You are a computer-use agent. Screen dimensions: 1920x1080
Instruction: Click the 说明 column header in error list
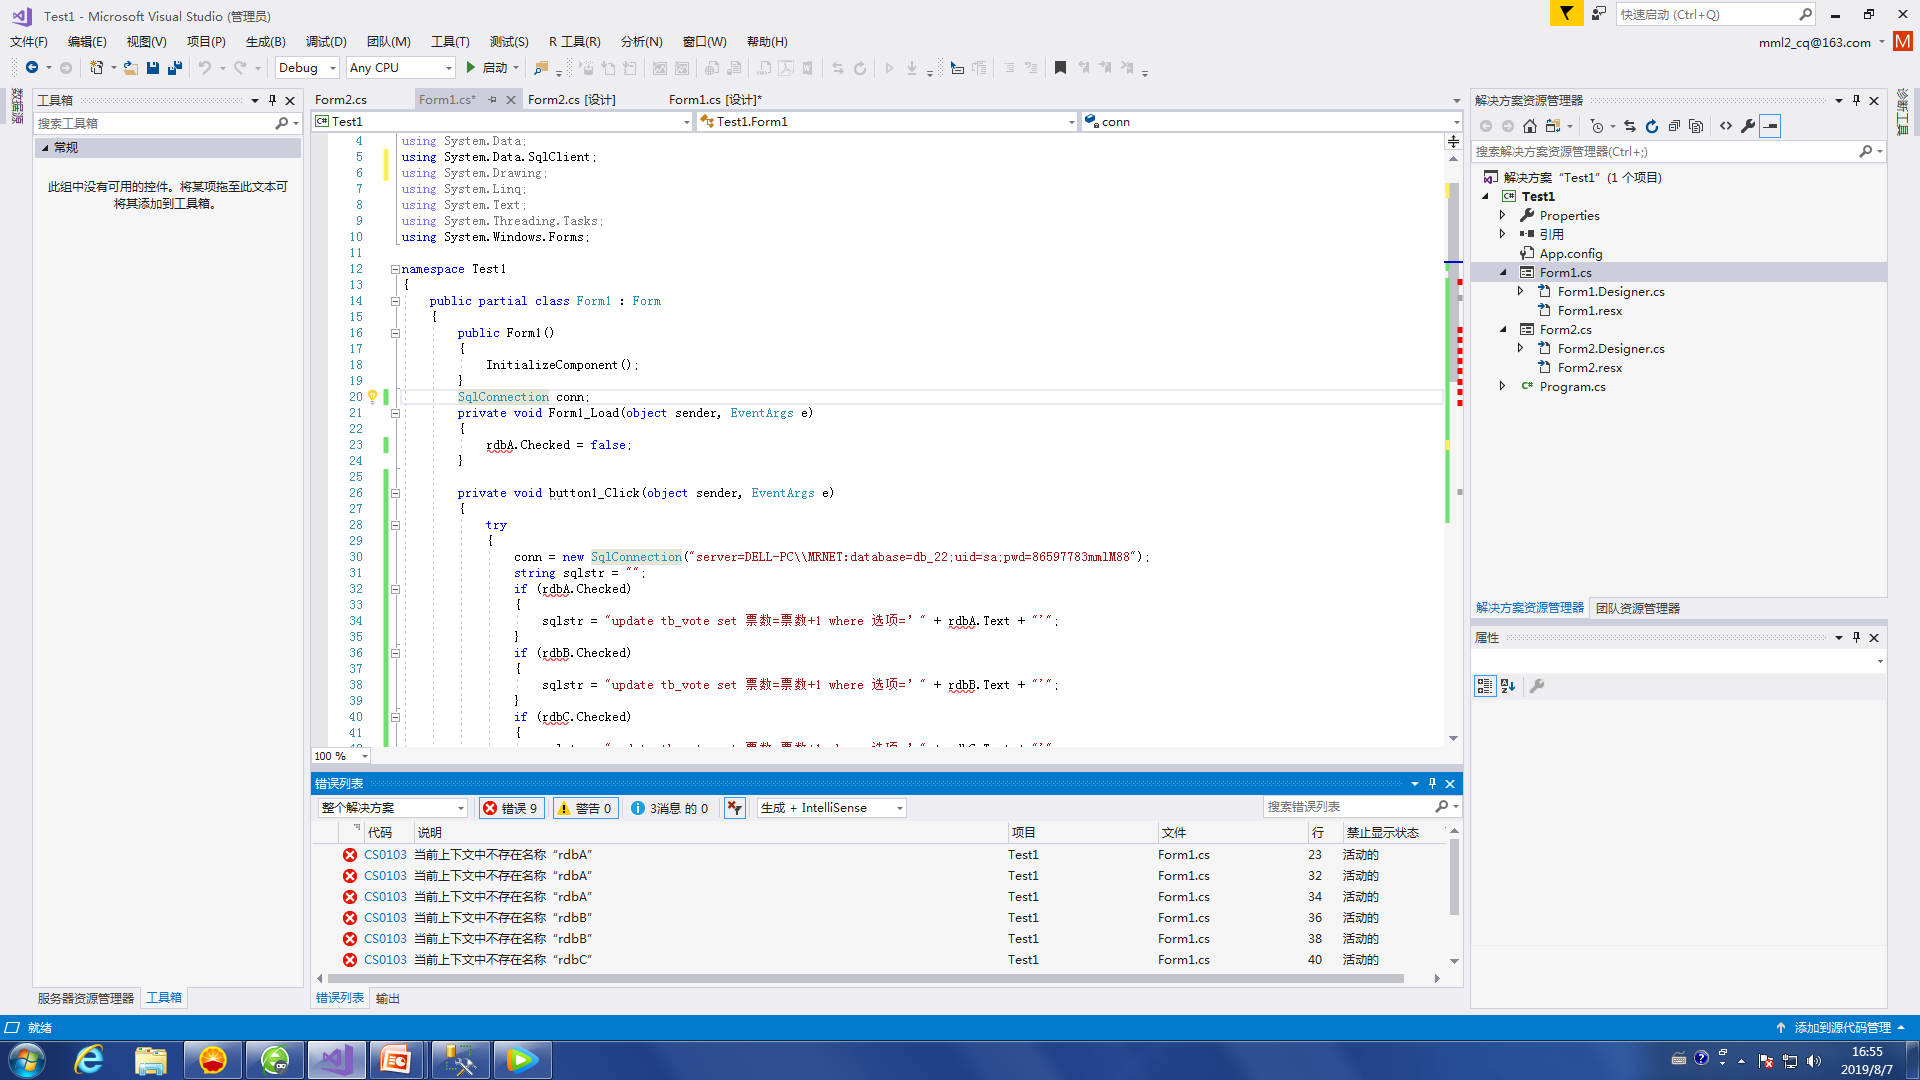click(429, 833)
